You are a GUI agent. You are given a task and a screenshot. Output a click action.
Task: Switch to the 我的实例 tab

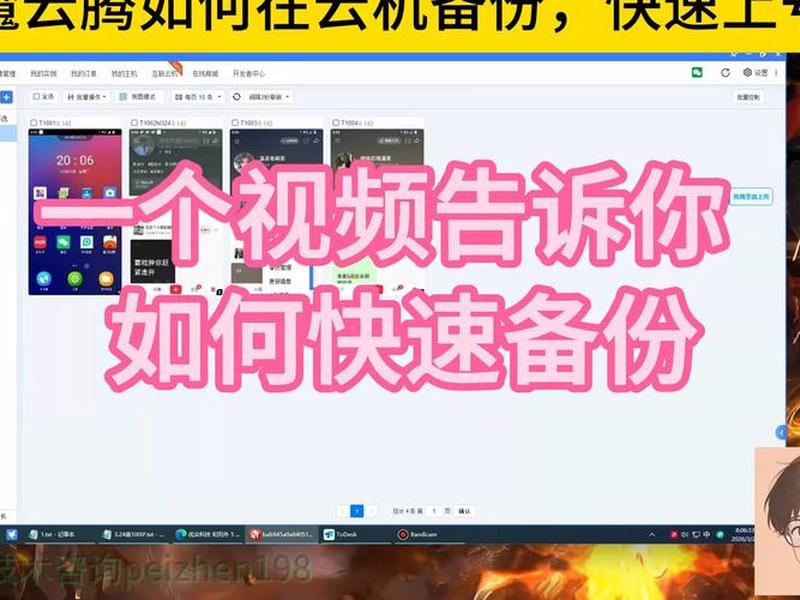point(43,73)
